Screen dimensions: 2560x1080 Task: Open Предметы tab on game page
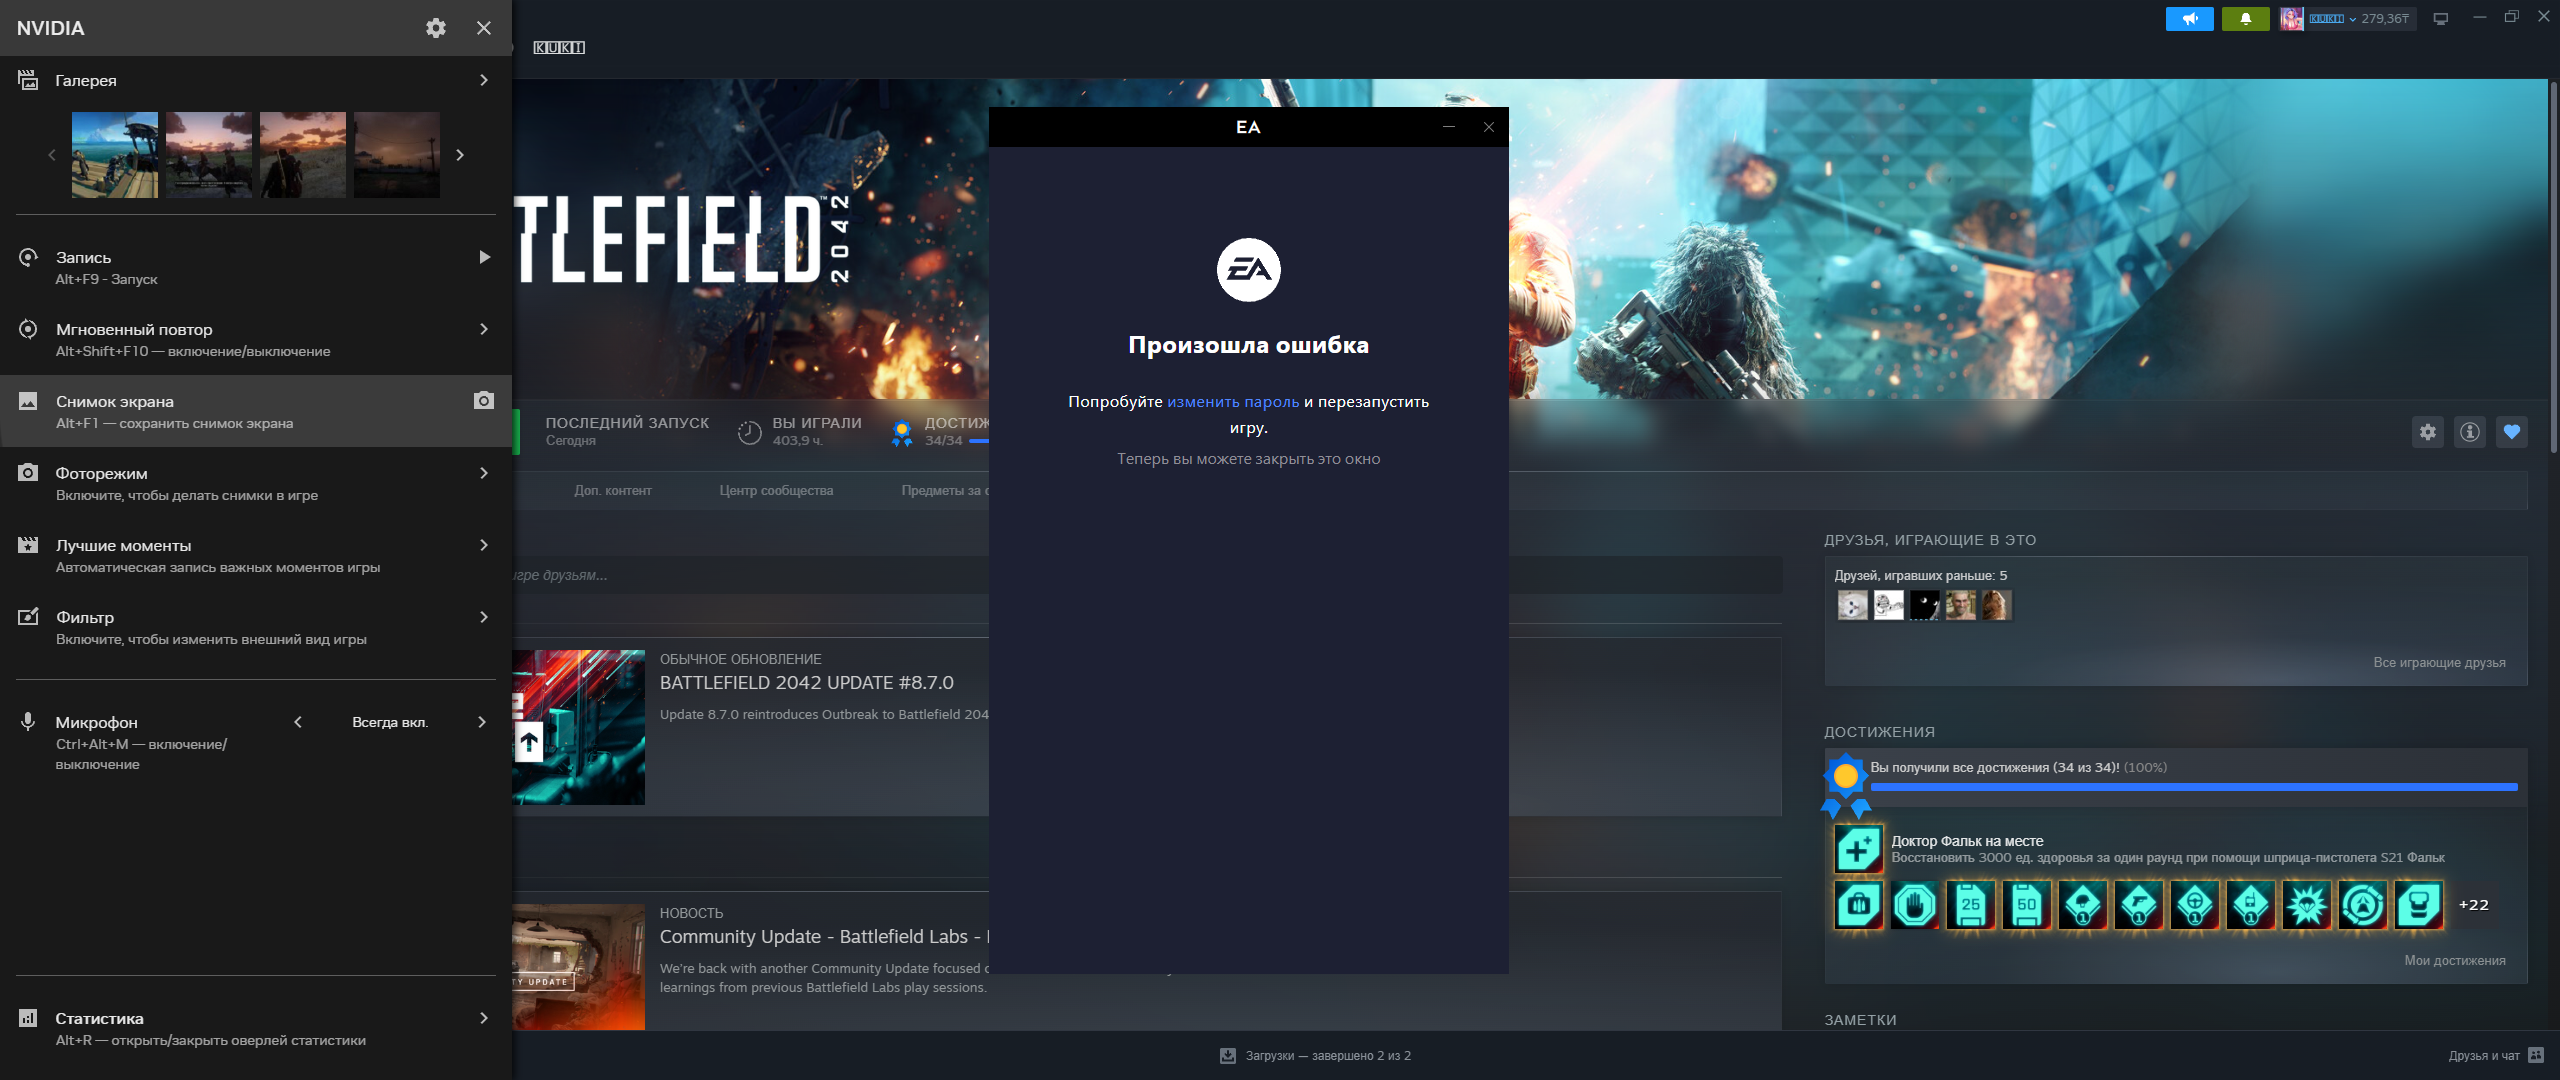944,491
